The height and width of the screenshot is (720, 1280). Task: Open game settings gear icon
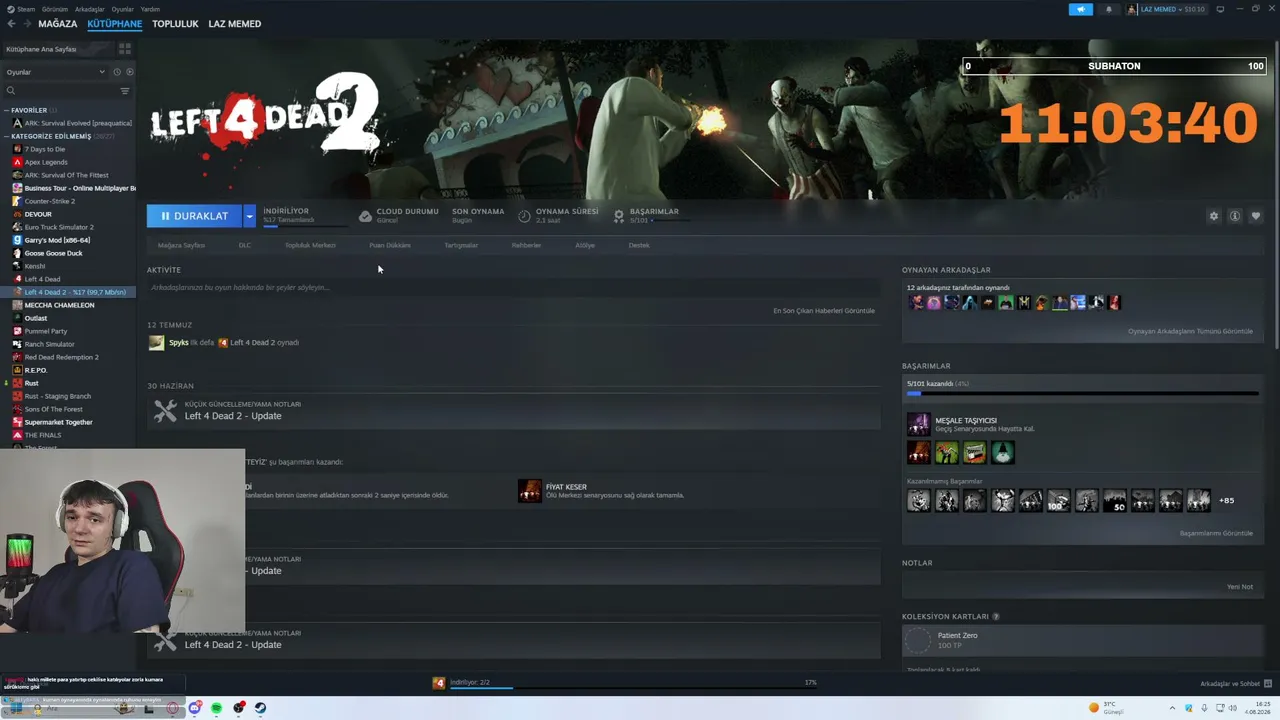[1214, 216]
